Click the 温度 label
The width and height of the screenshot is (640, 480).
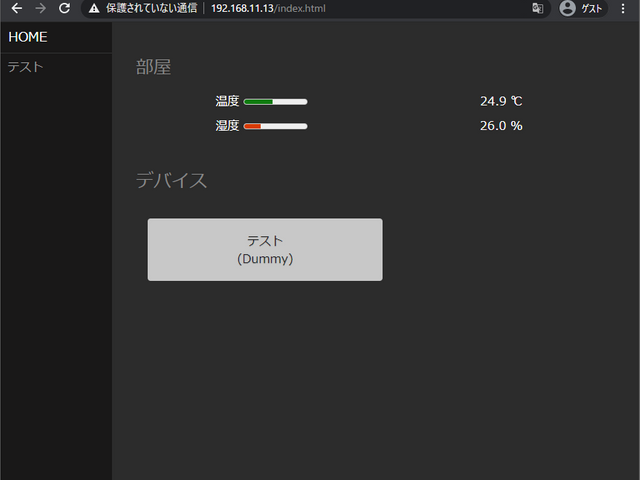227,101
